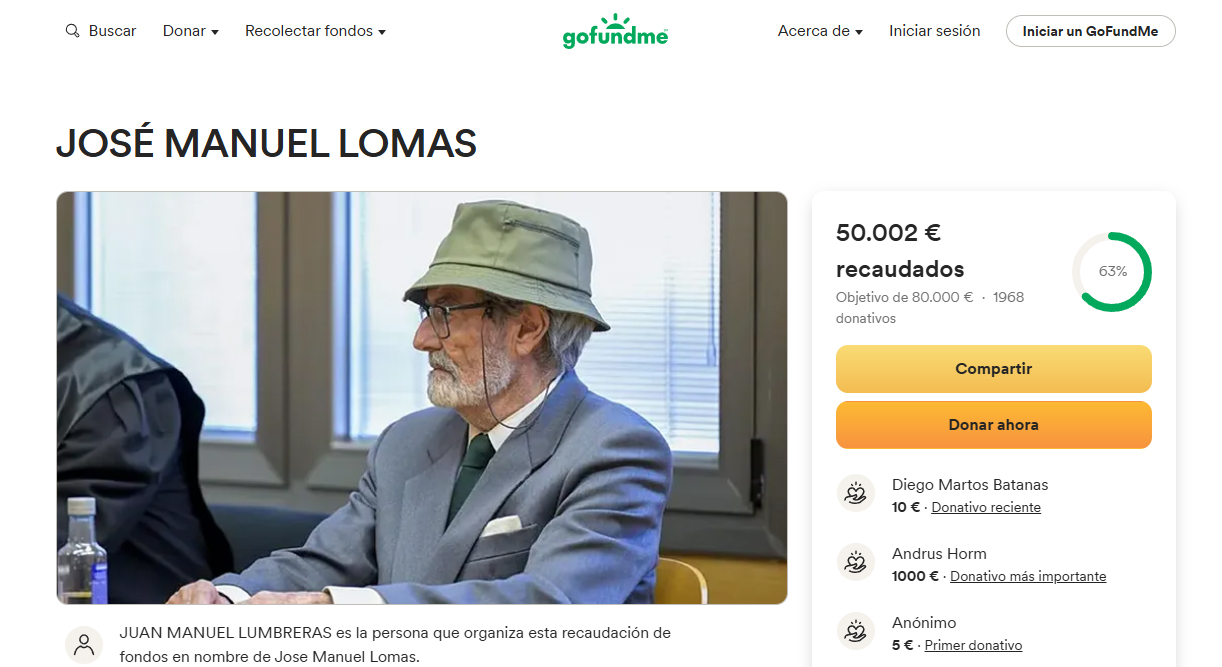Click the 63% progress ring

1112,272
